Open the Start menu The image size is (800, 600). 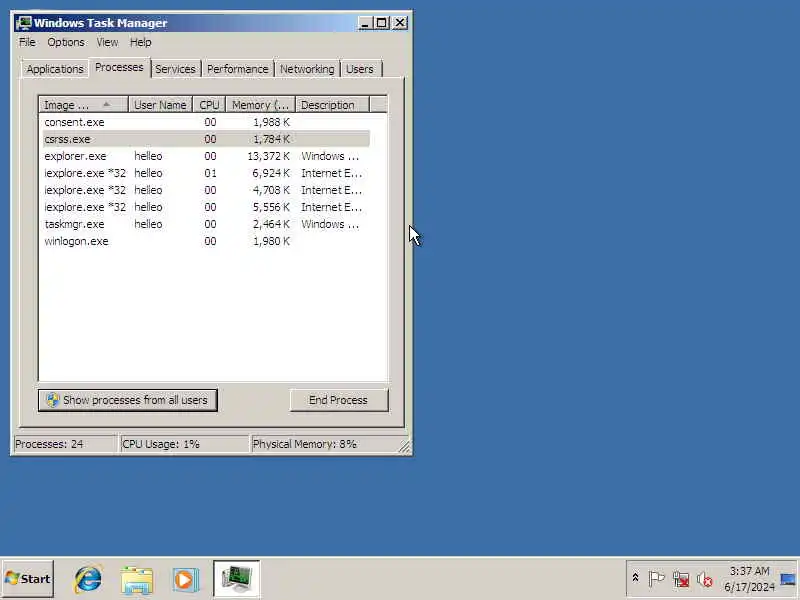[x=28, y=579]
